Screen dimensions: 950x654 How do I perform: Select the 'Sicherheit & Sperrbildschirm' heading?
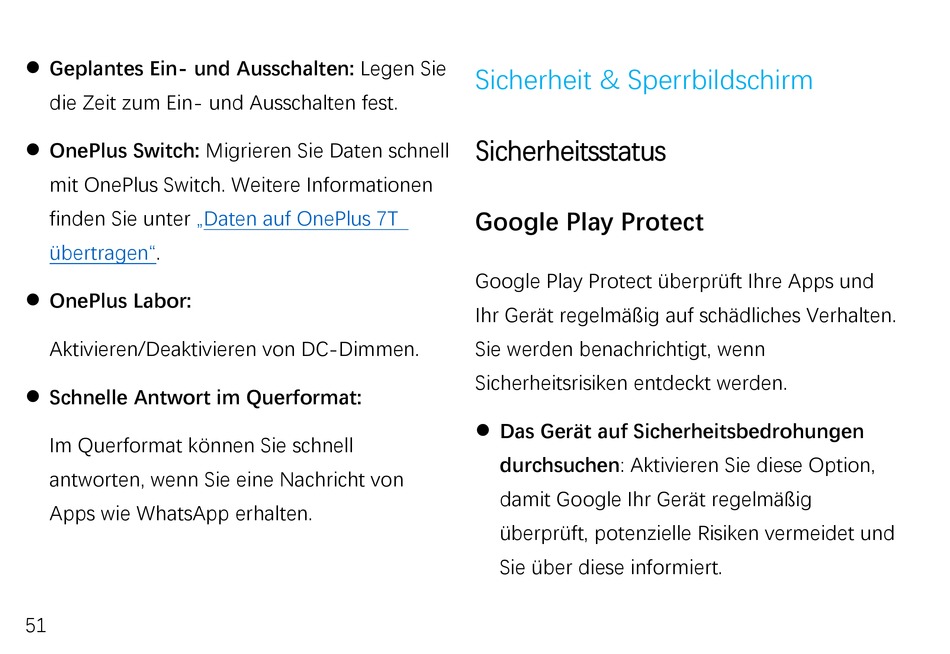[643, 80]
